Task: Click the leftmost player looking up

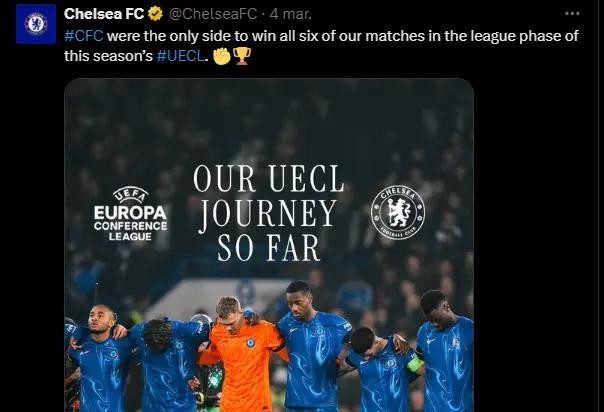Action: click(101, 358)
